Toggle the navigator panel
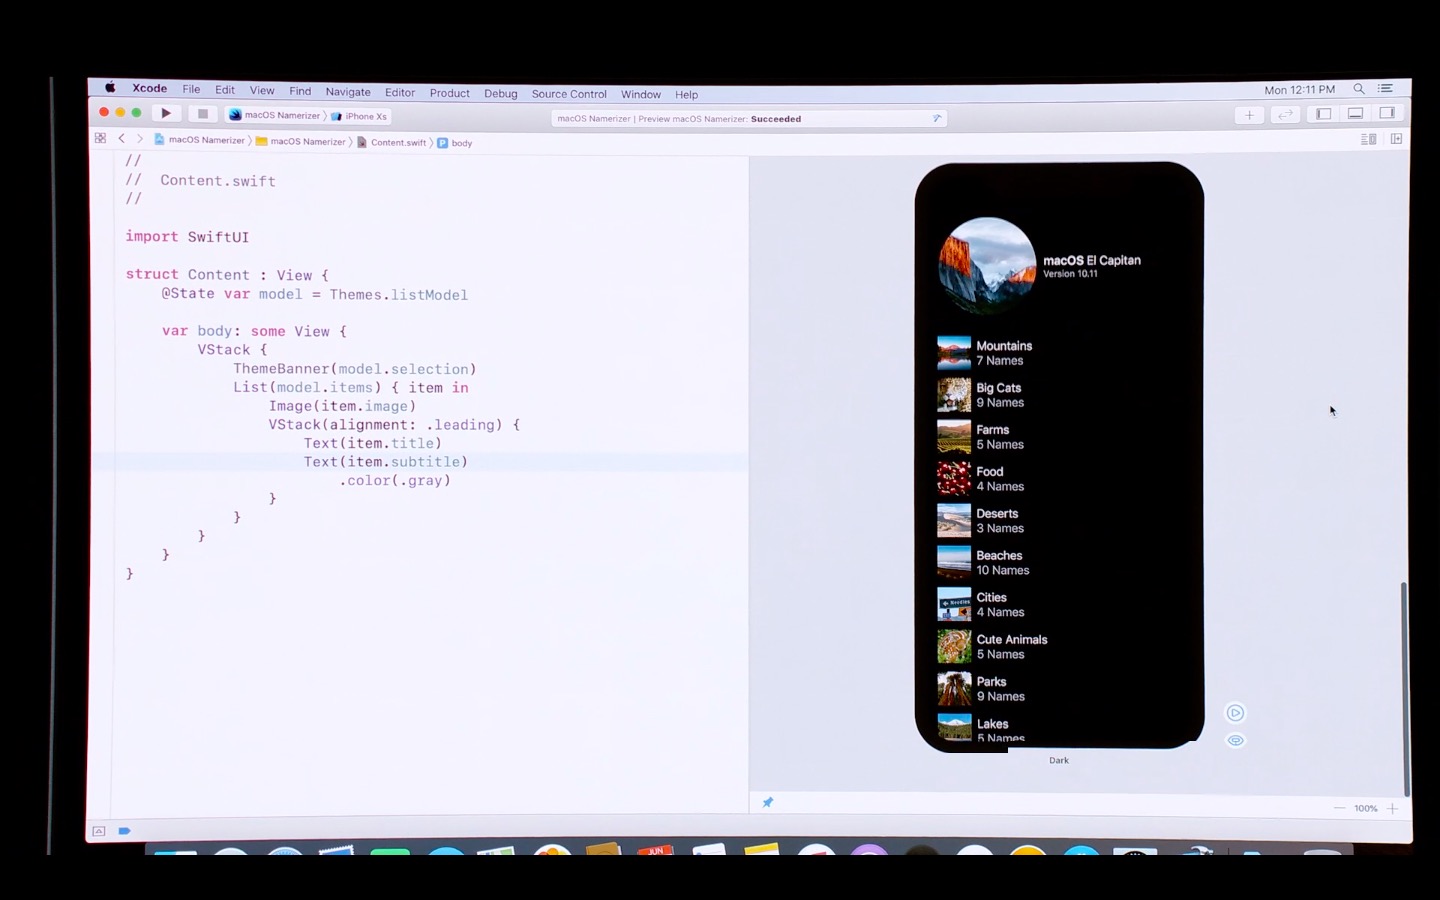The width and height of the screenshot is (1440, 900). tap(1323, 114)
